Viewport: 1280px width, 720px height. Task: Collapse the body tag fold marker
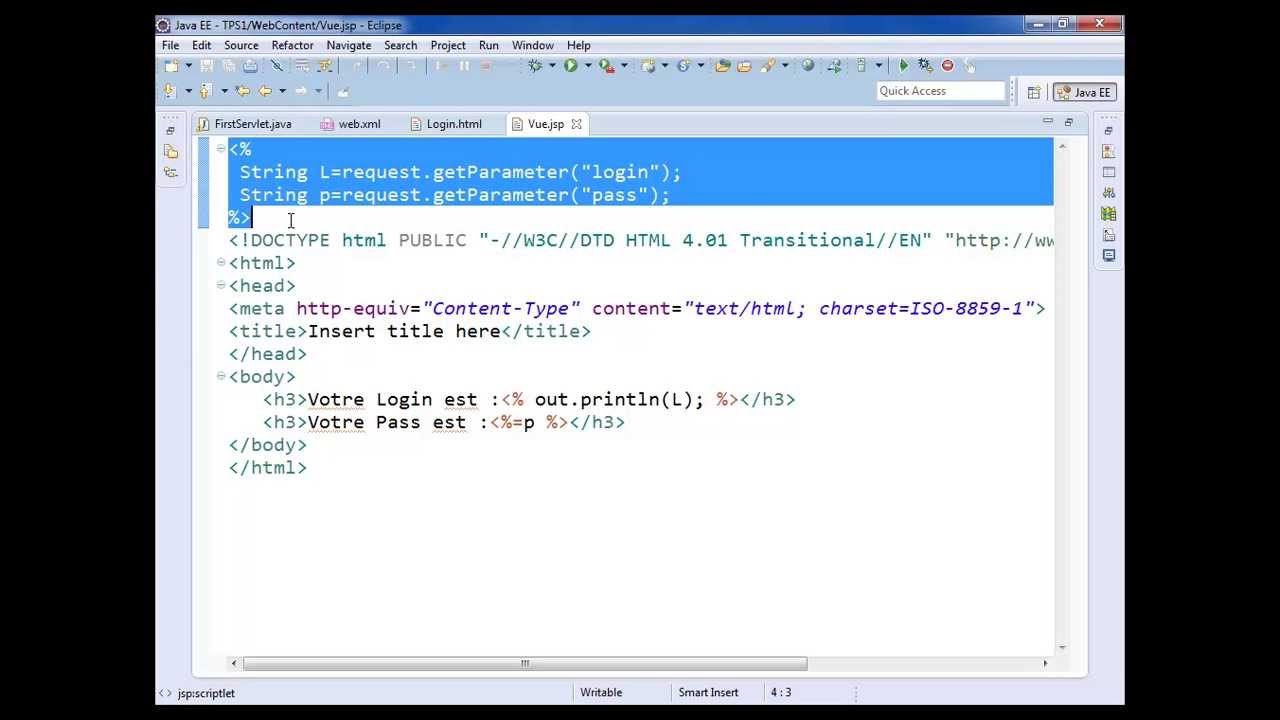coord(221,376)
